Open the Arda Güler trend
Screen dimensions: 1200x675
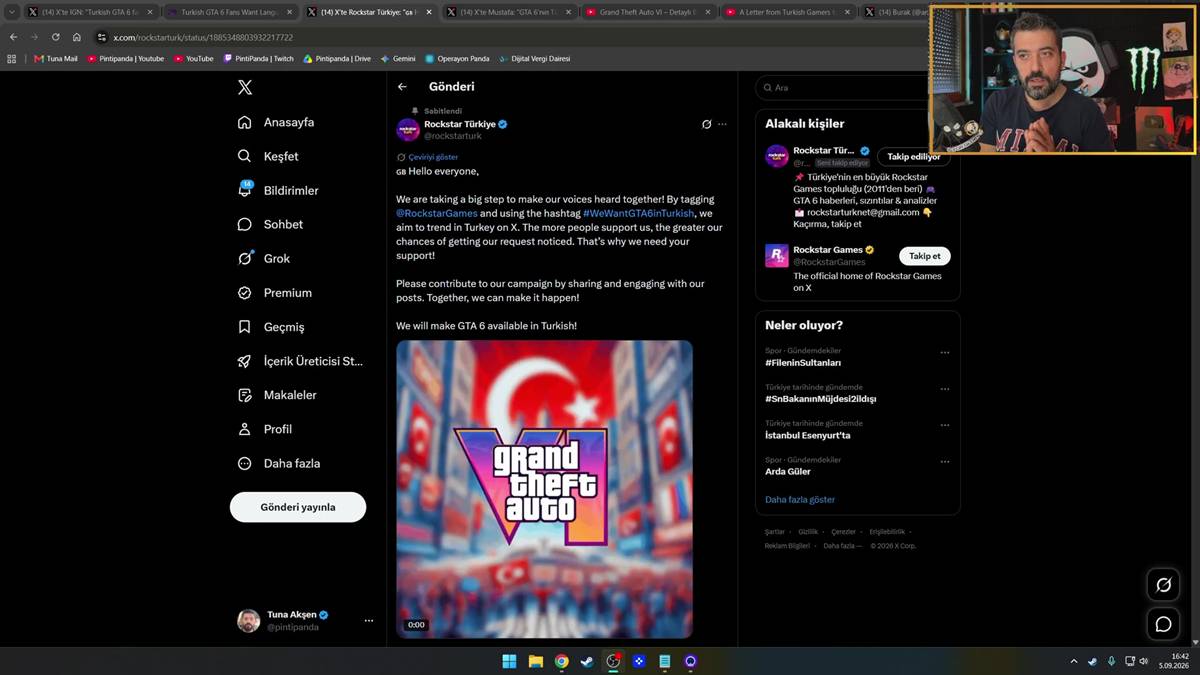[788, 471]
